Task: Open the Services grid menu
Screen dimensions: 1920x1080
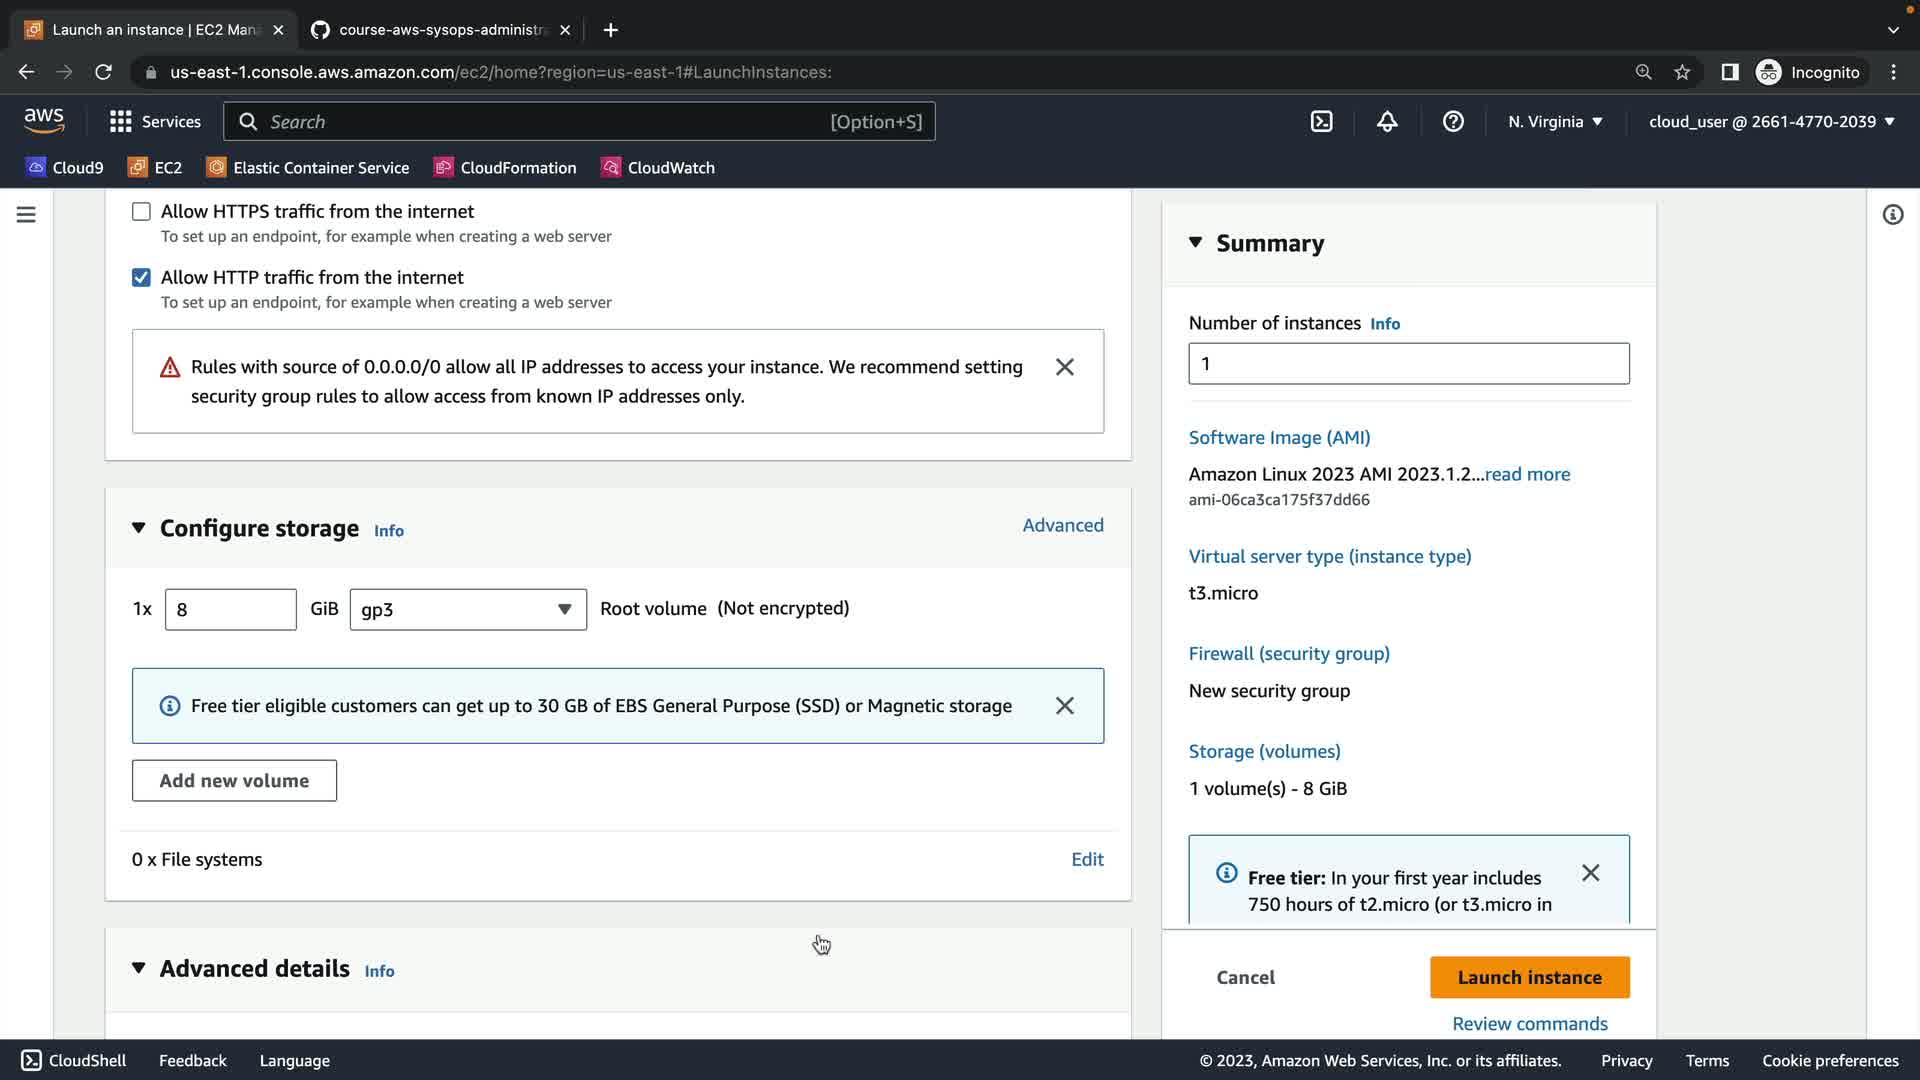Action: (155, 122)
